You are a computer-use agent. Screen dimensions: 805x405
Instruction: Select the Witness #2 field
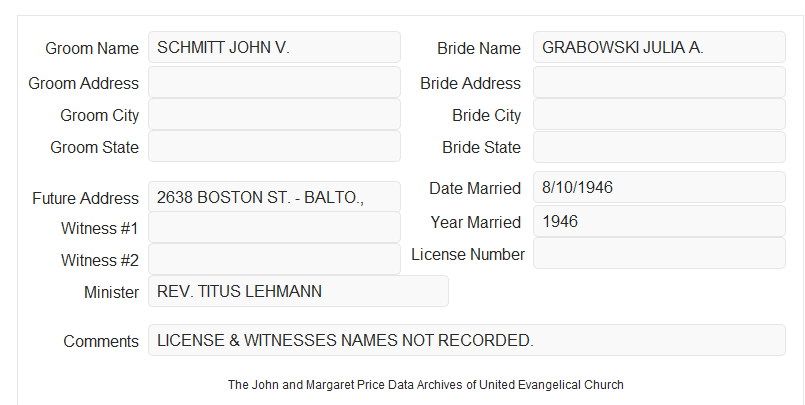tap(274, 259)
